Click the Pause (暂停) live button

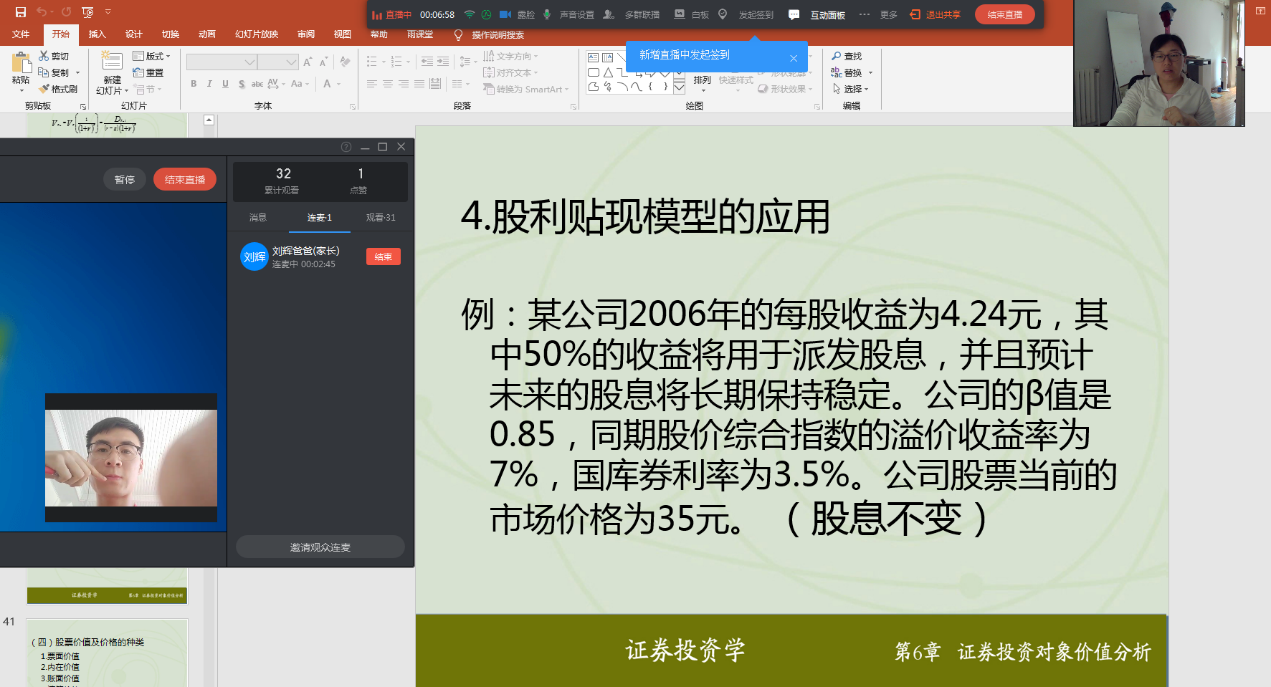(x=124, y=180)
